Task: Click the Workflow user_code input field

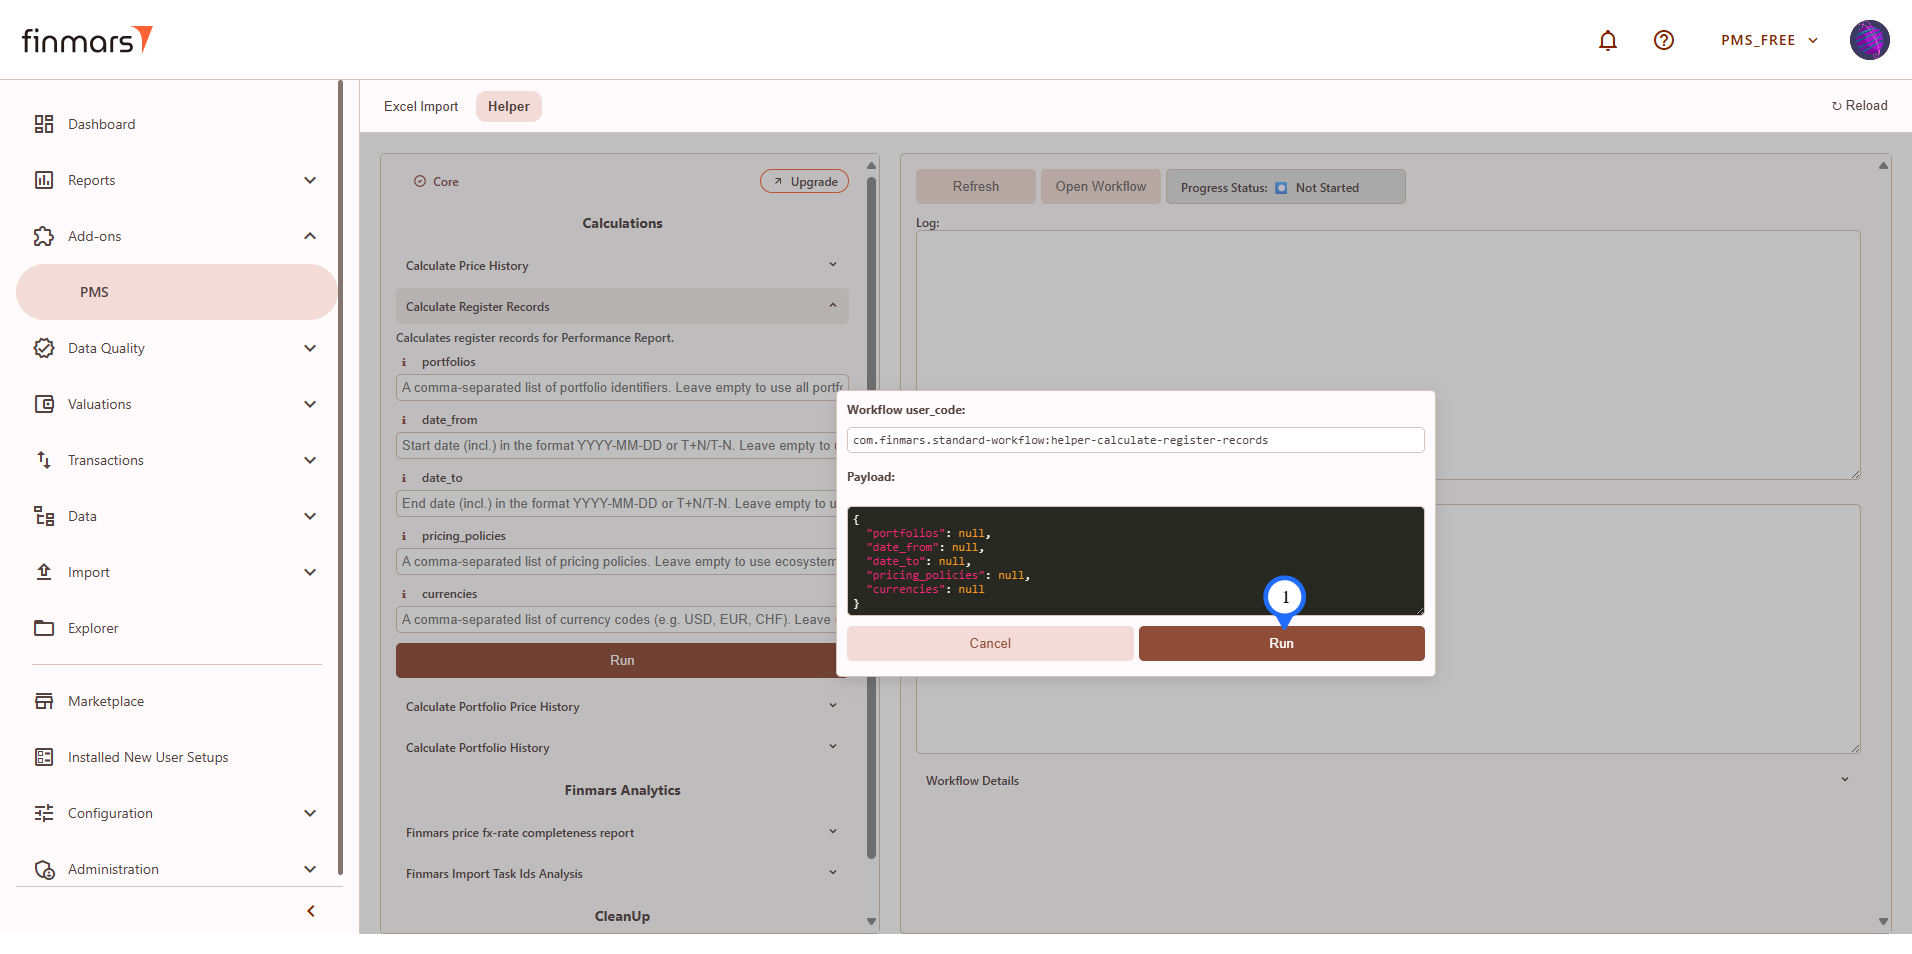Action: [1135, 440]
